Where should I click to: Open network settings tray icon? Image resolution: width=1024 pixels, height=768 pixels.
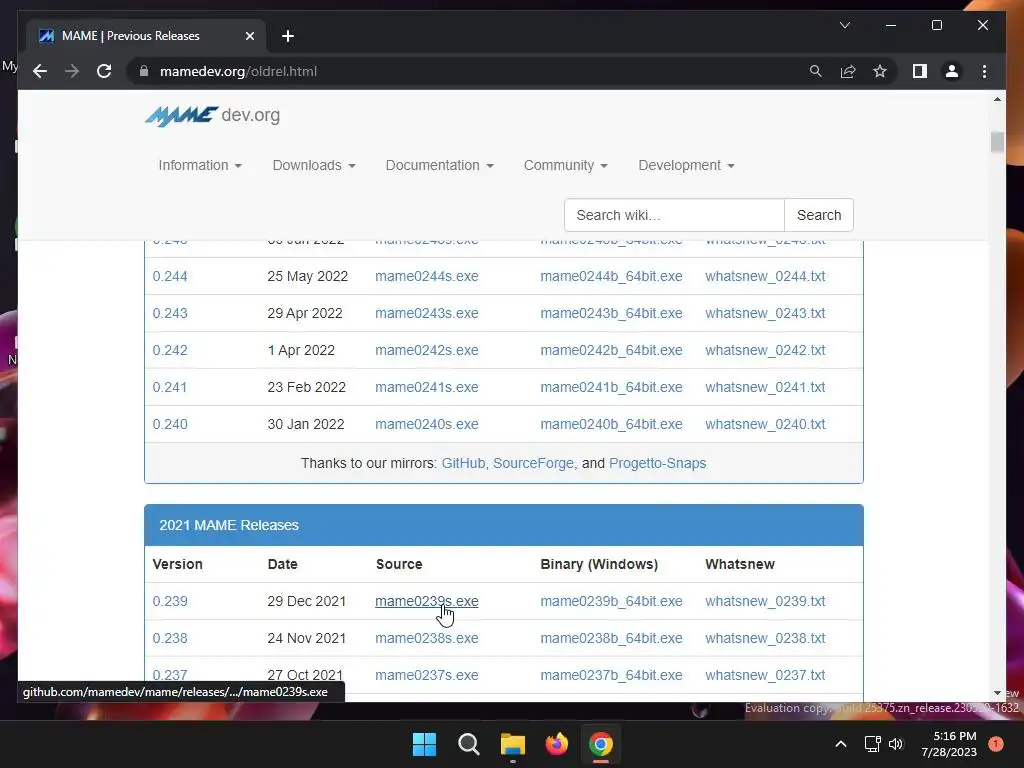click(872, 744)
